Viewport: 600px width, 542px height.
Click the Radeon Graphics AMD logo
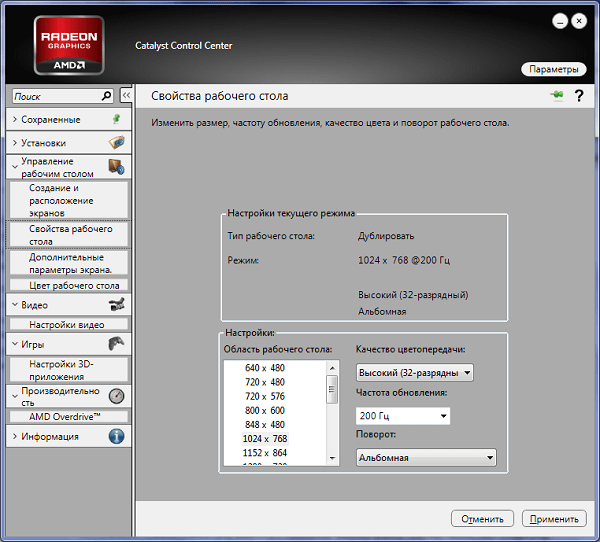(x=69, y=45)
